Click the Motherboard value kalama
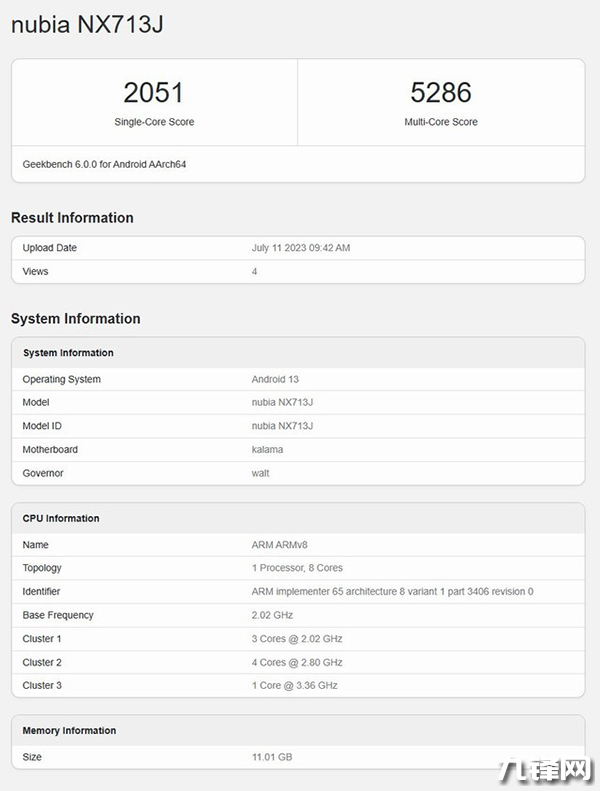The image size is (600, 791). click(x=267, y=450)
